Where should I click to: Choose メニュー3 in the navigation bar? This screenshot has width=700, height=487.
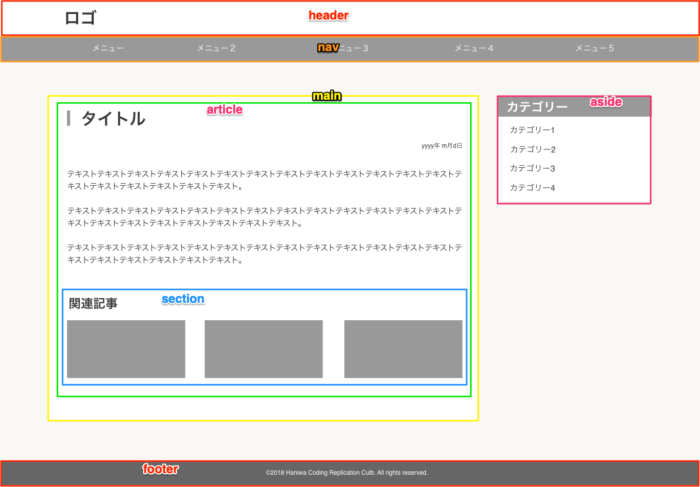coord(352,48)
